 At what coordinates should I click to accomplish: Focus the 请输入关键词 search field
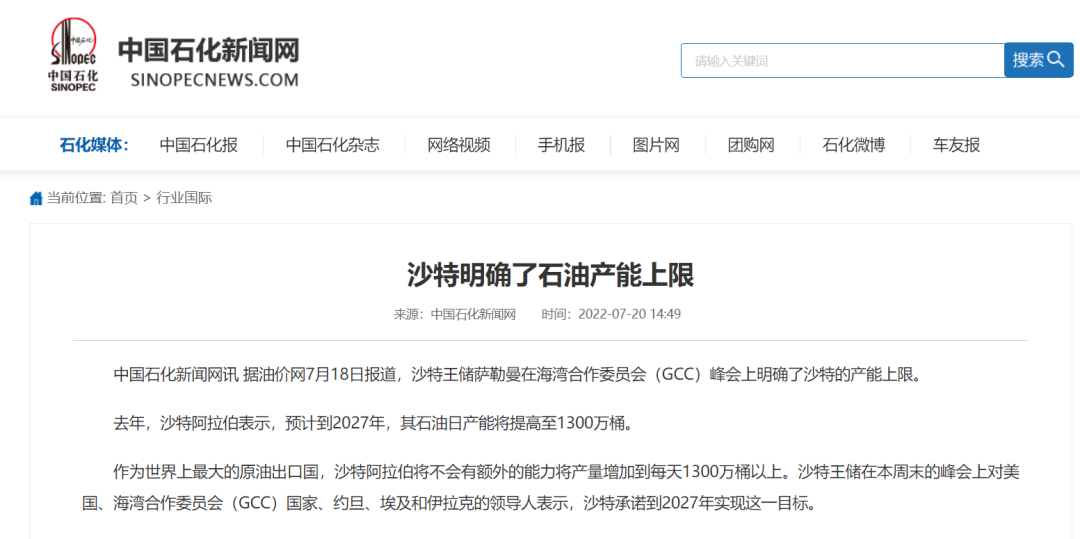coord(842,61)
